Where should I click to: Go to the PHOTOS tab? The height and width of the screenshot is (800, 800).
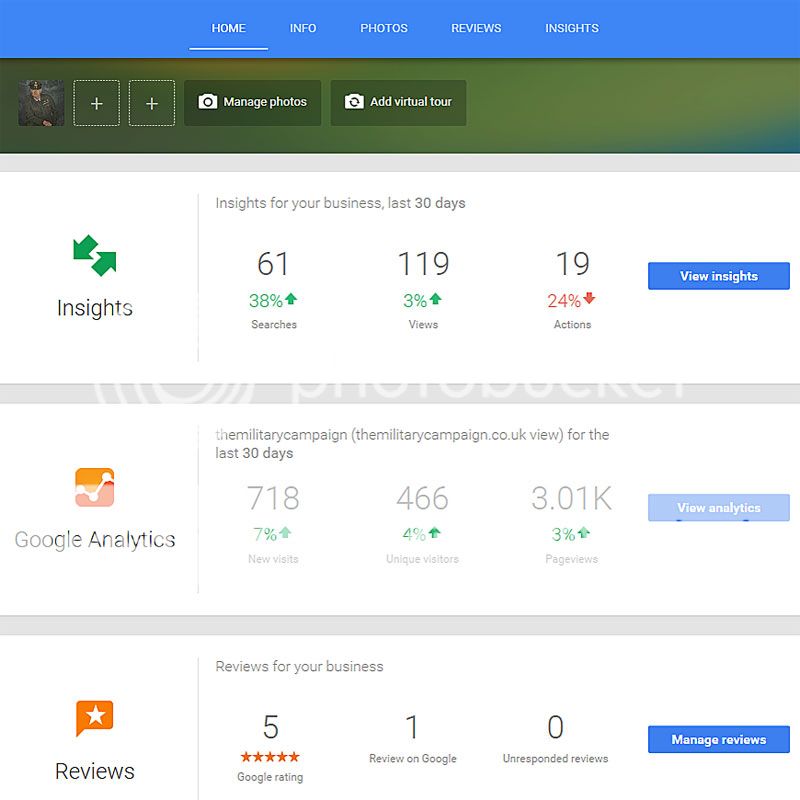coord(384,28)
